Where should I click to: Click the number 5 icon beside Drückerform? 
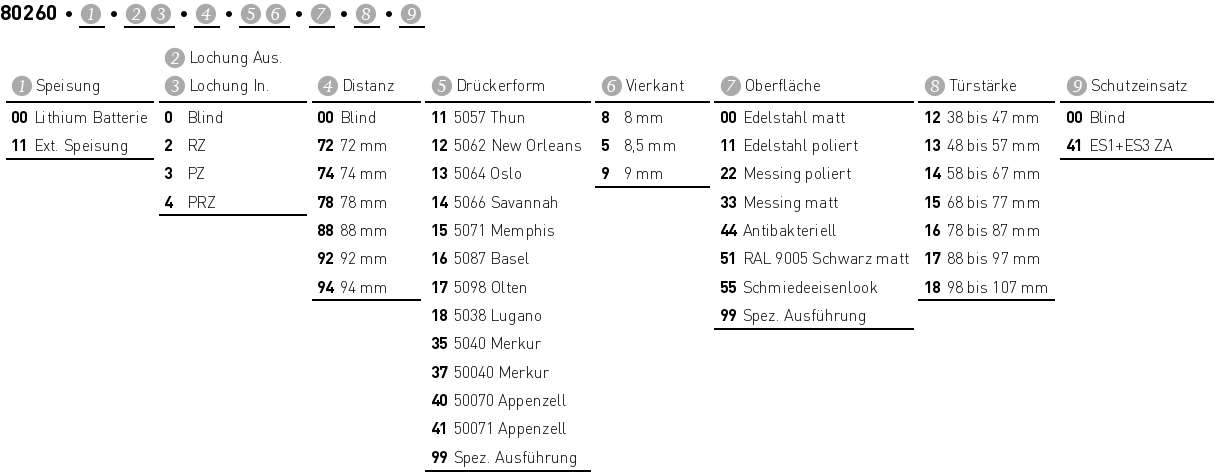coord(442,86)
